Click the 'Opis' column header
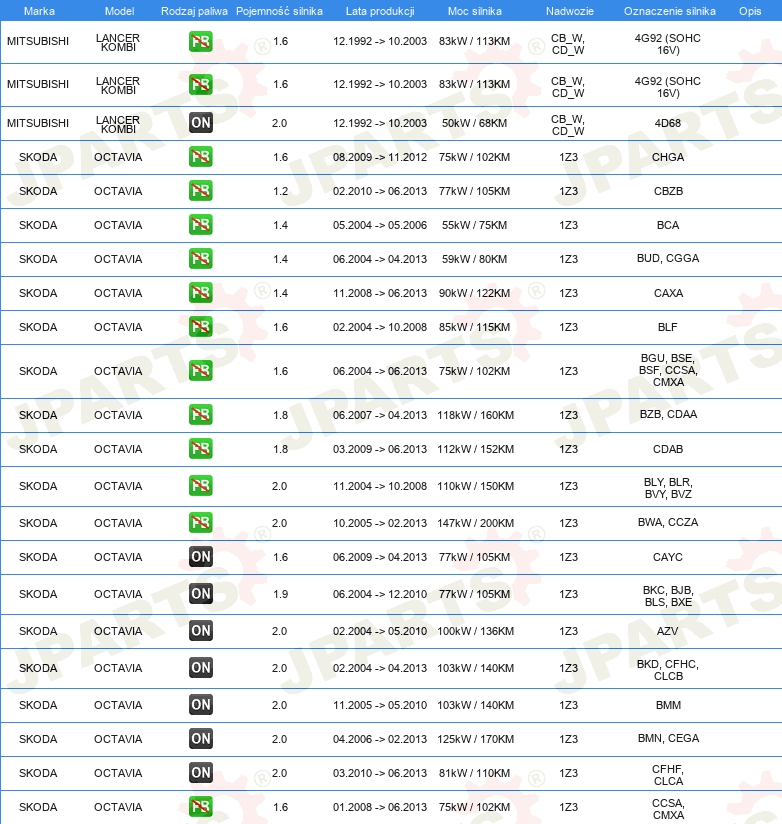782x824 pixels. click(x=750, y=11)
